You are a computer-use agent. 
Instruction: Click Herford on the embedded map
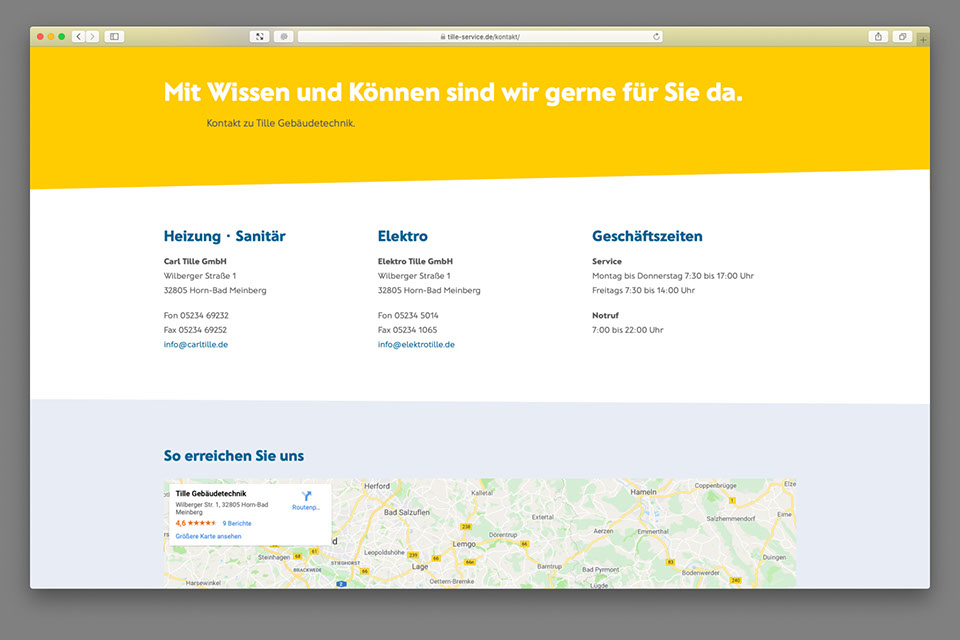point(377,486)
